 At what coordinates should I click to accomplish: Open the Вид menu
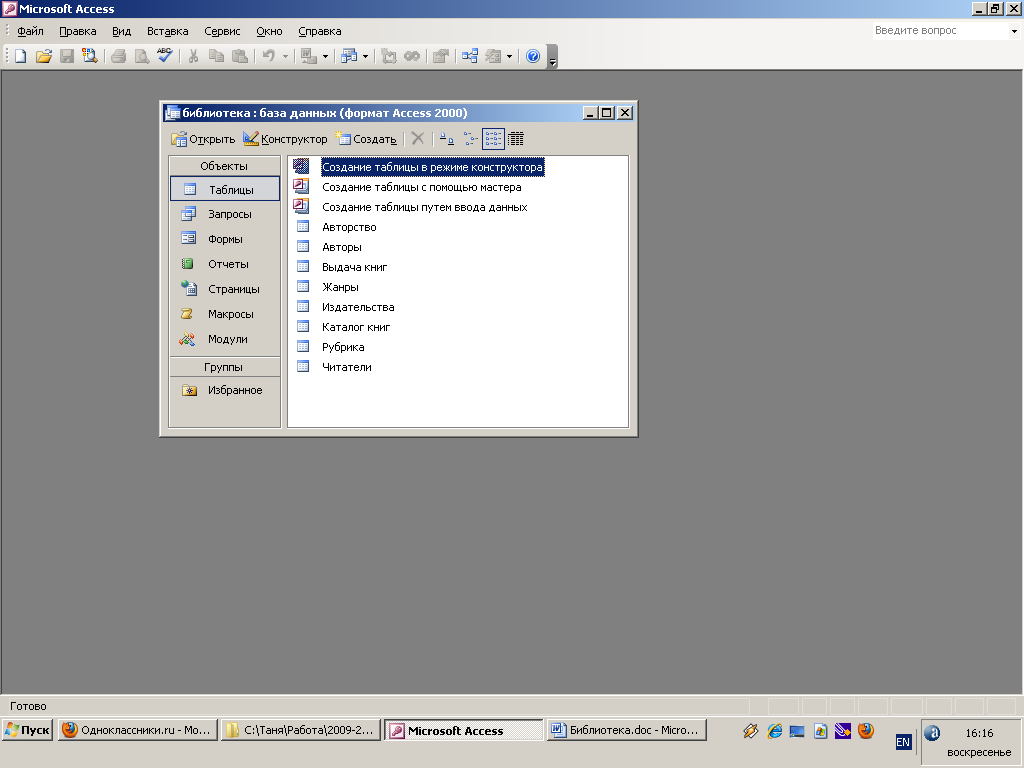[121, 31]
